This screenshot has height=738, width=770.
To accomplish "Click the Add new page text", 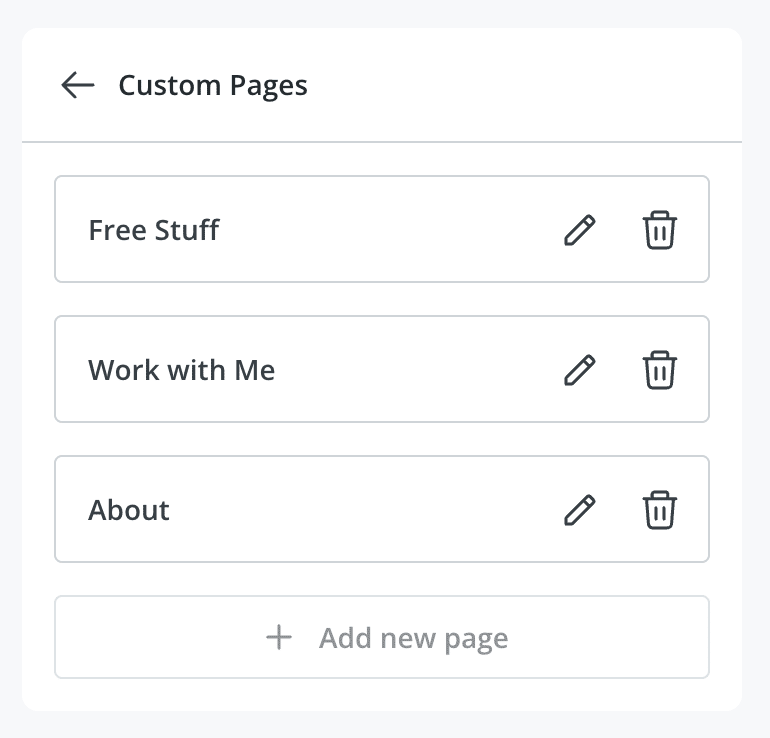I will tap(413, 638).
